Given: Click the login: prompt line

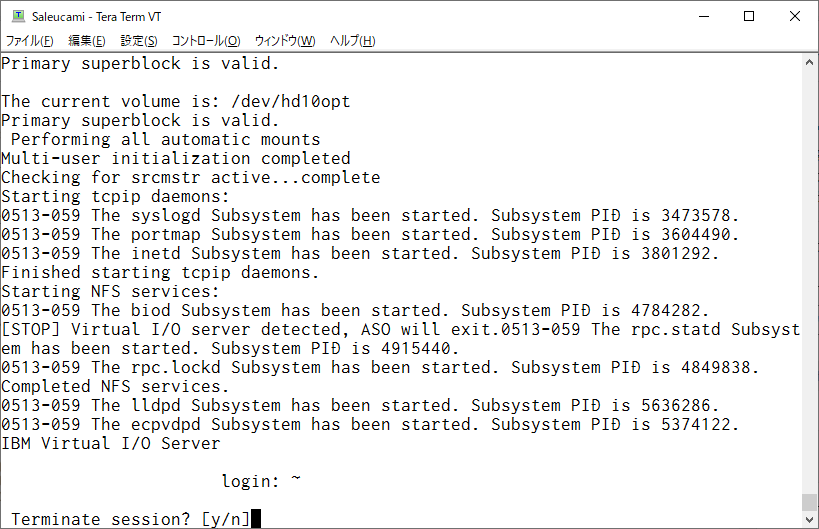Looking at the screenshot, I should [261, 480].
